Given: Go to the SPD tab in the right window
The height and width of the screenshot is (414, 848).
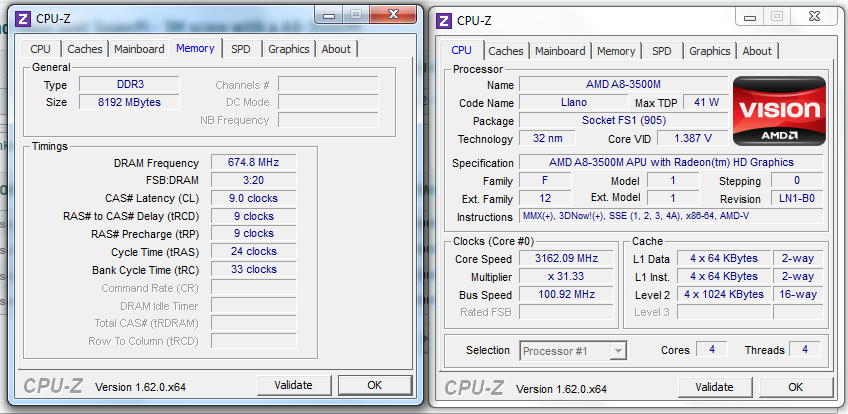Looking at the screenshot, I should [x=661, y=51].
